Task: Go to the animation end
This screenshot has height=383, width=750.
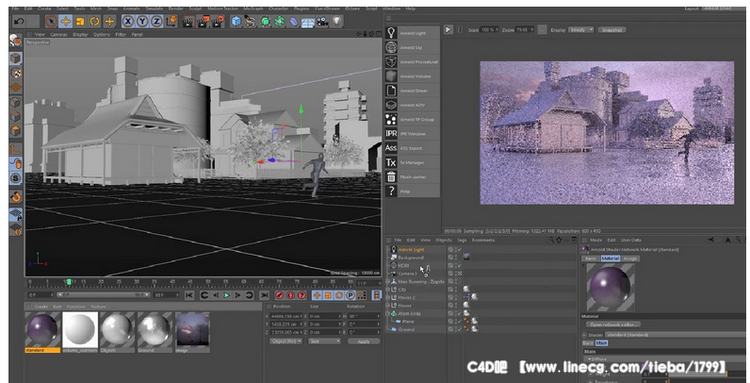Action: [x=264, y=295]
